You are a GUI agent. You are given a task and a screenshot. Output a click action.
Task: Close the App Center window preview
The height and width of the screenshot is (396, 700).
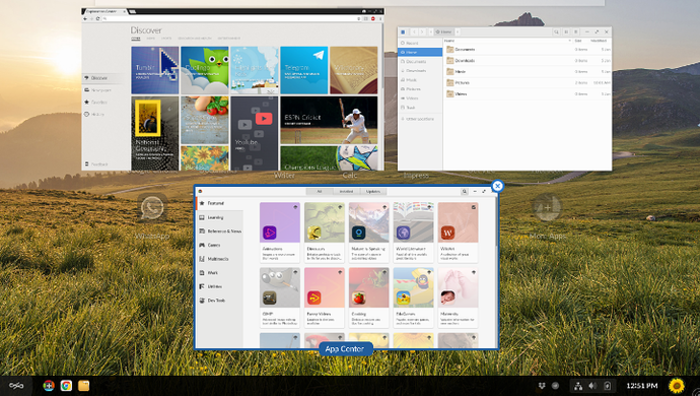tap(497, 186)
